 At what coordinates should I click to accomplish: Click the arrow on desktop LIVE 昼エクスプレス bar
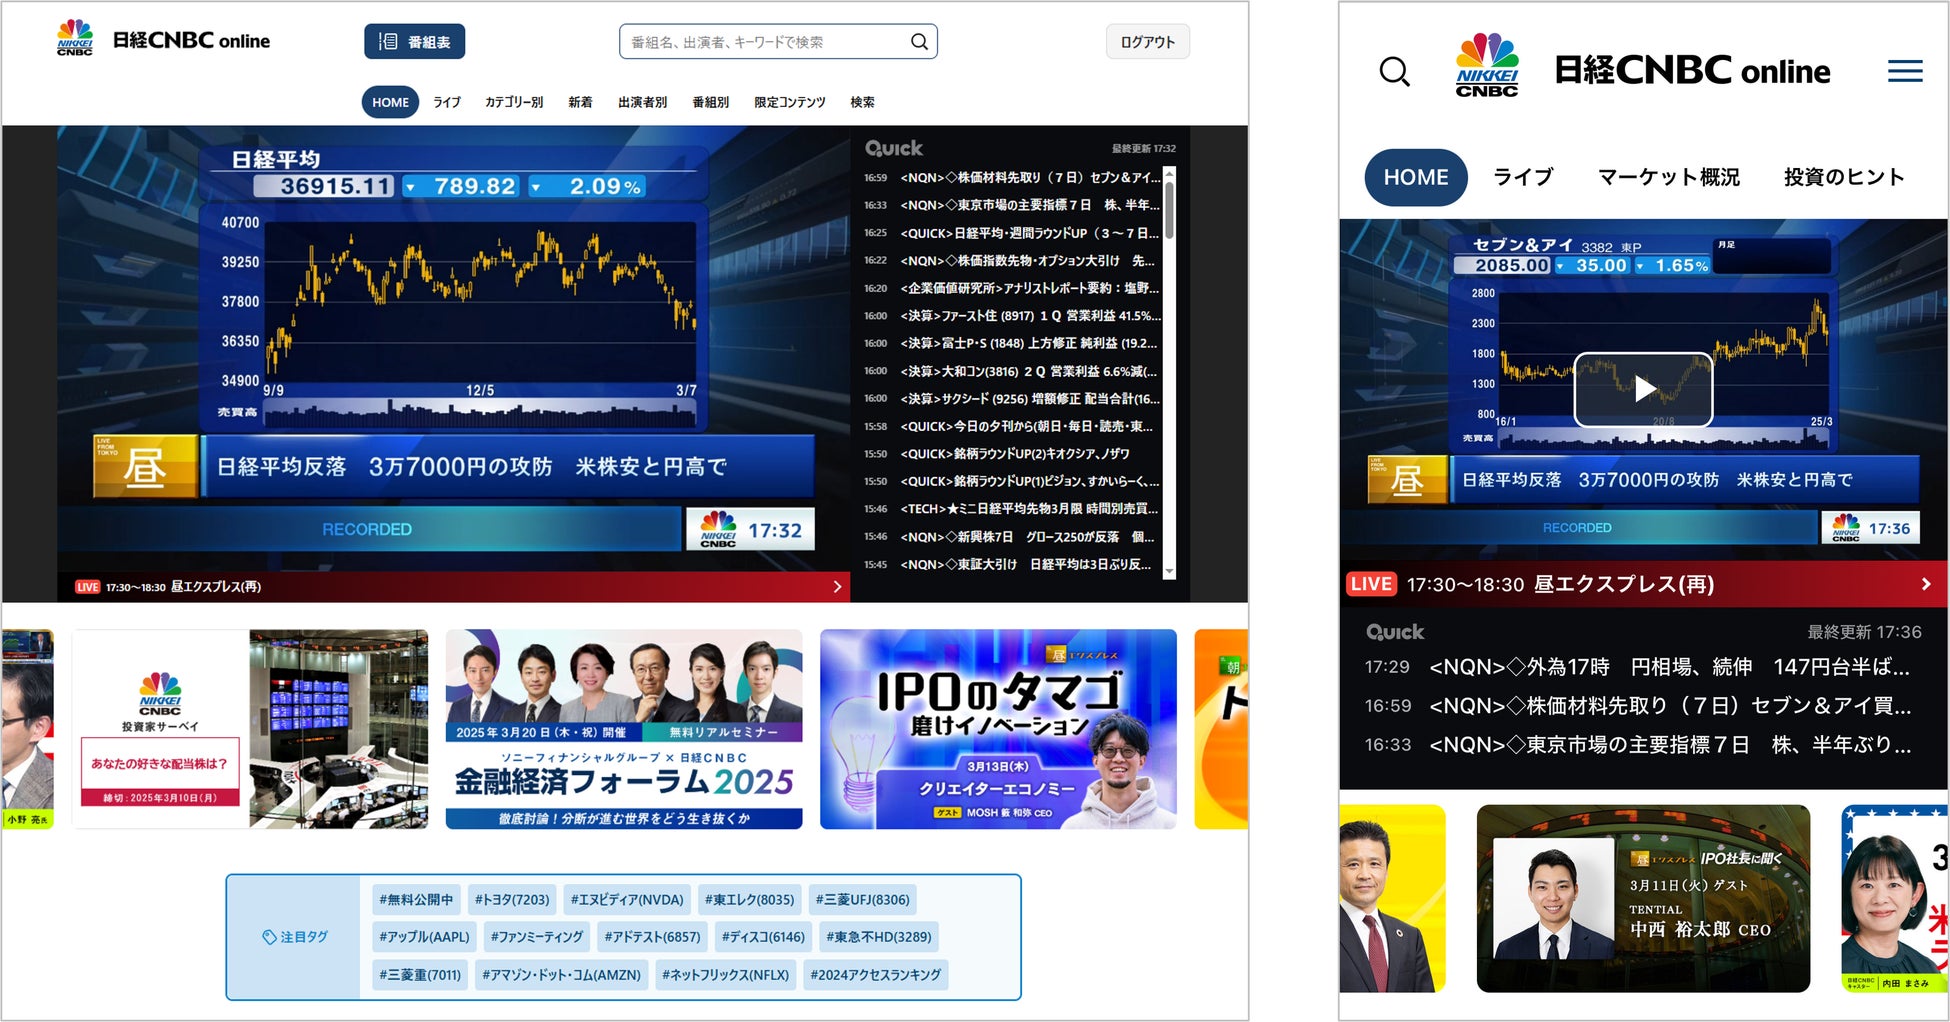coord(837,587)
